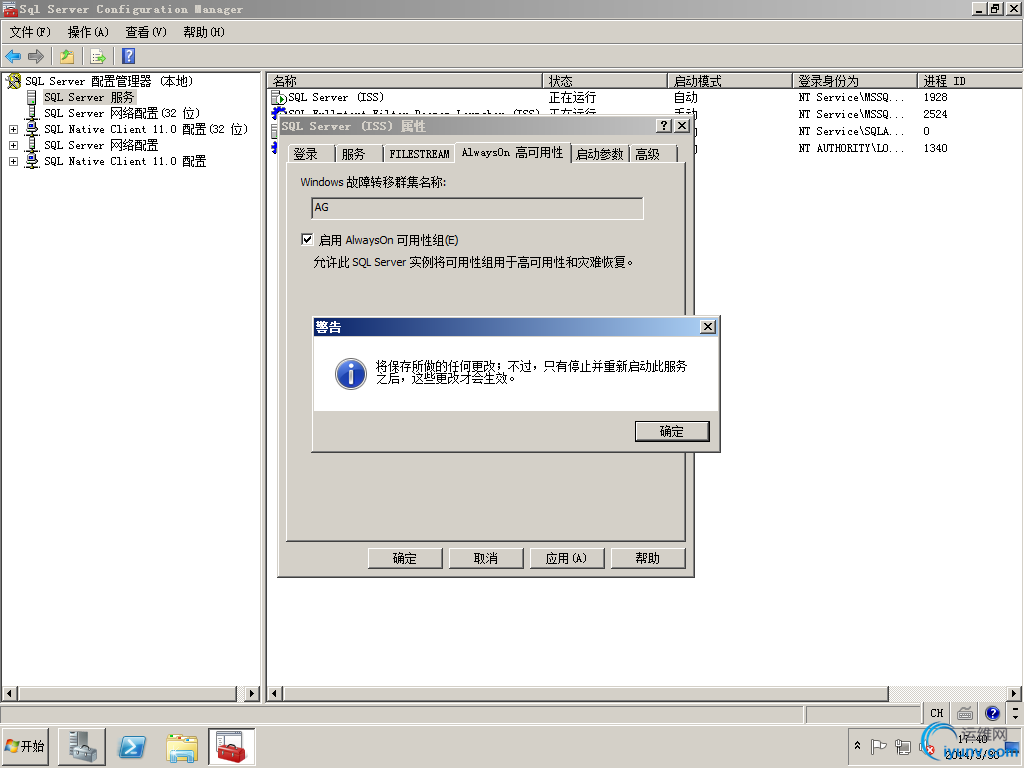Image resolution: width=1024 pixels, height=768 pixels.
Task: Click NT AUTHORITY\LO... login cell
Action: [852, 148]
